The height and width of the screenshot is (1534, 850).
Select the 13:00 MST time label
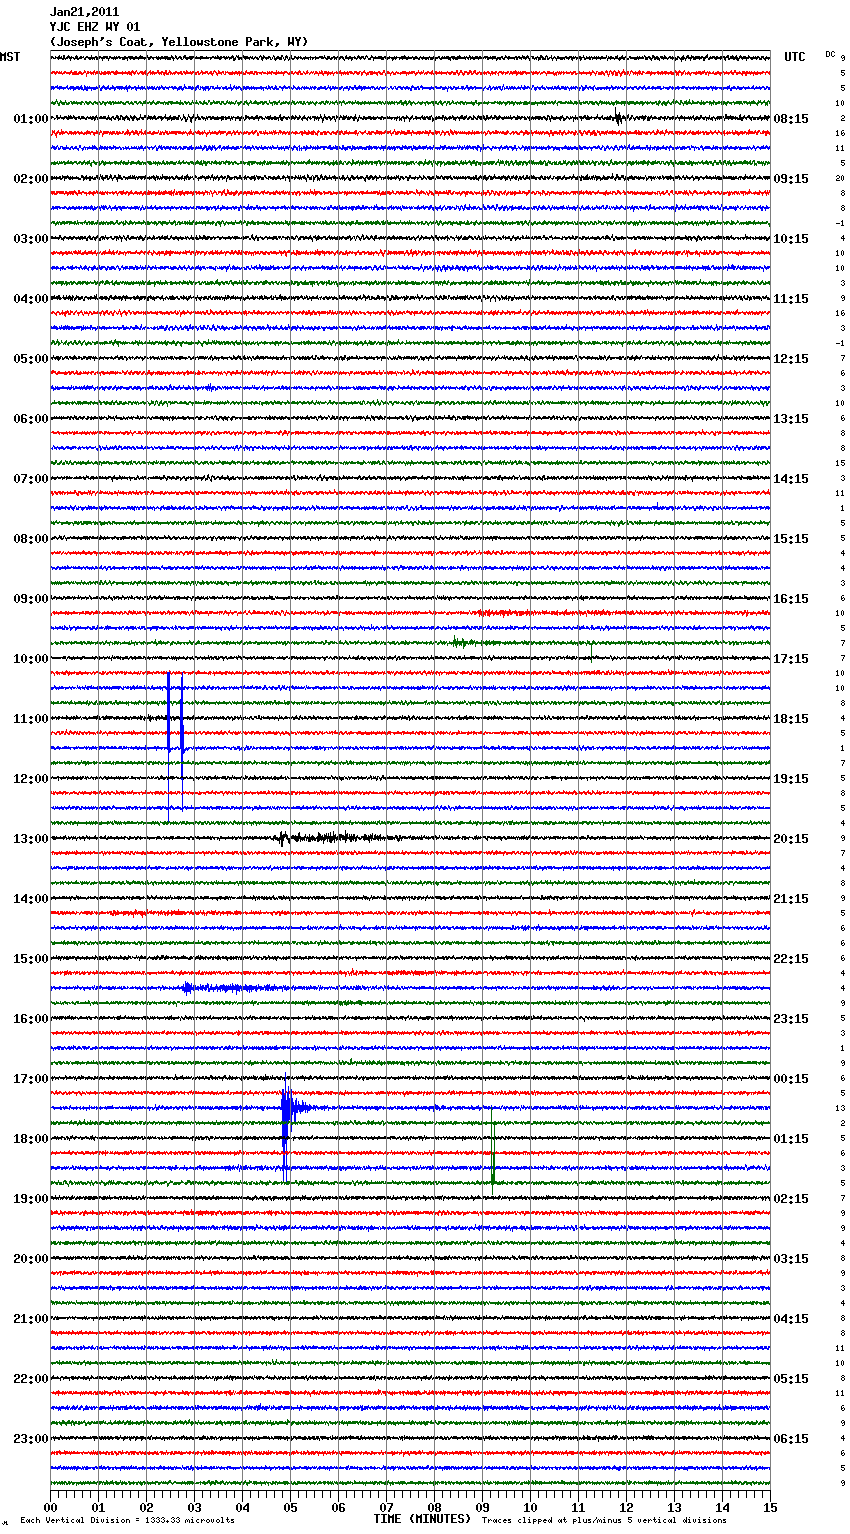pos(31,839)
